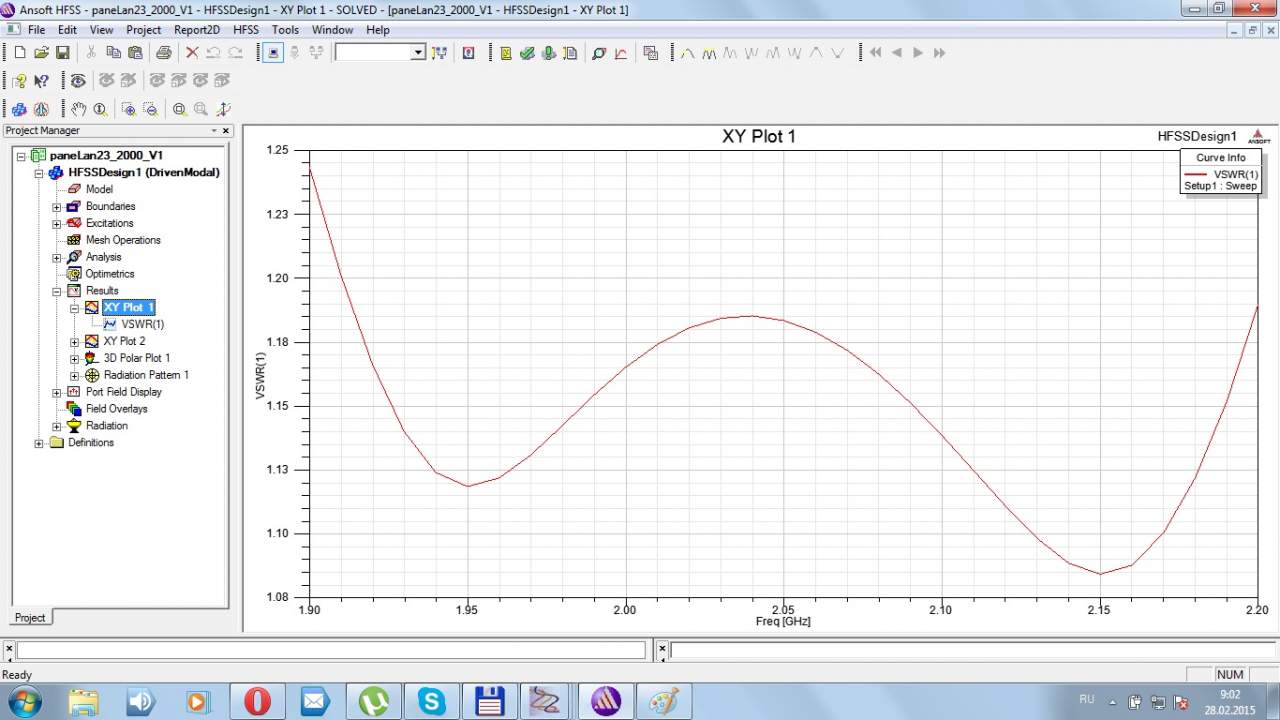The image size is (1280, 720).
Task: Switch to the Project tab
Action: tap(29, 617)
